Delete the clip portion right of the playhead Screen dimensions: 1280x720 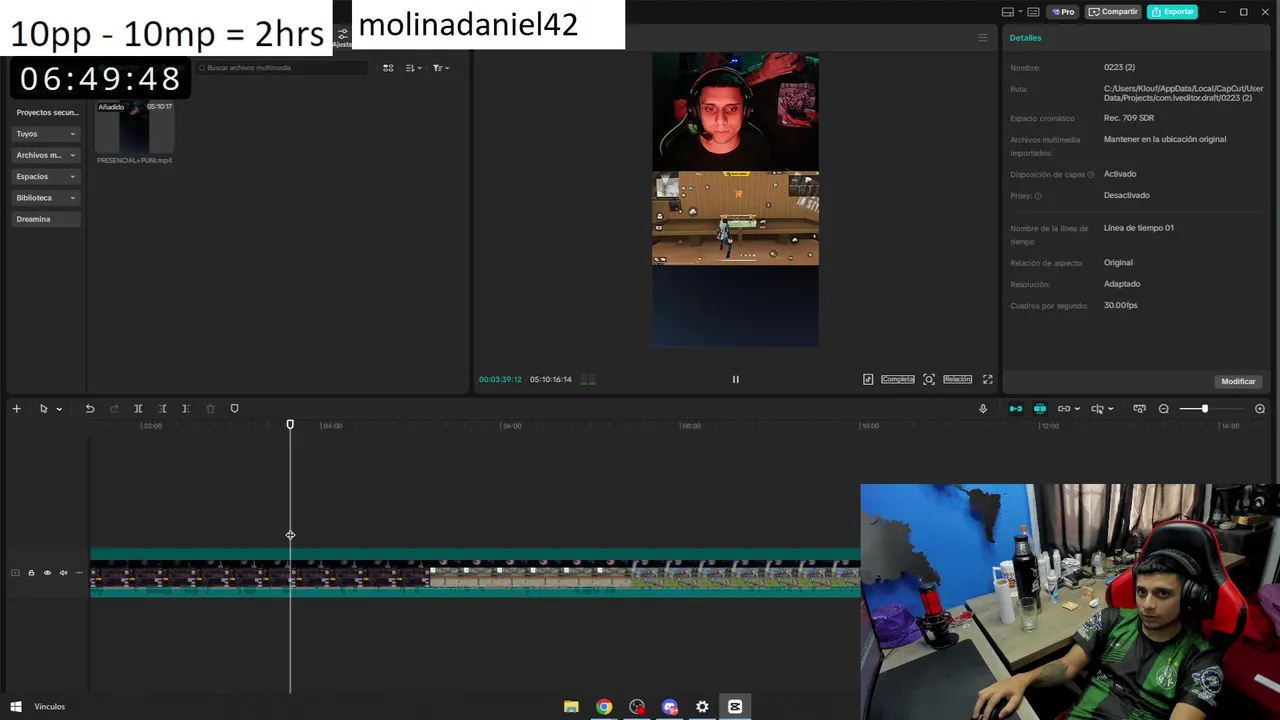tap(186, 408)
